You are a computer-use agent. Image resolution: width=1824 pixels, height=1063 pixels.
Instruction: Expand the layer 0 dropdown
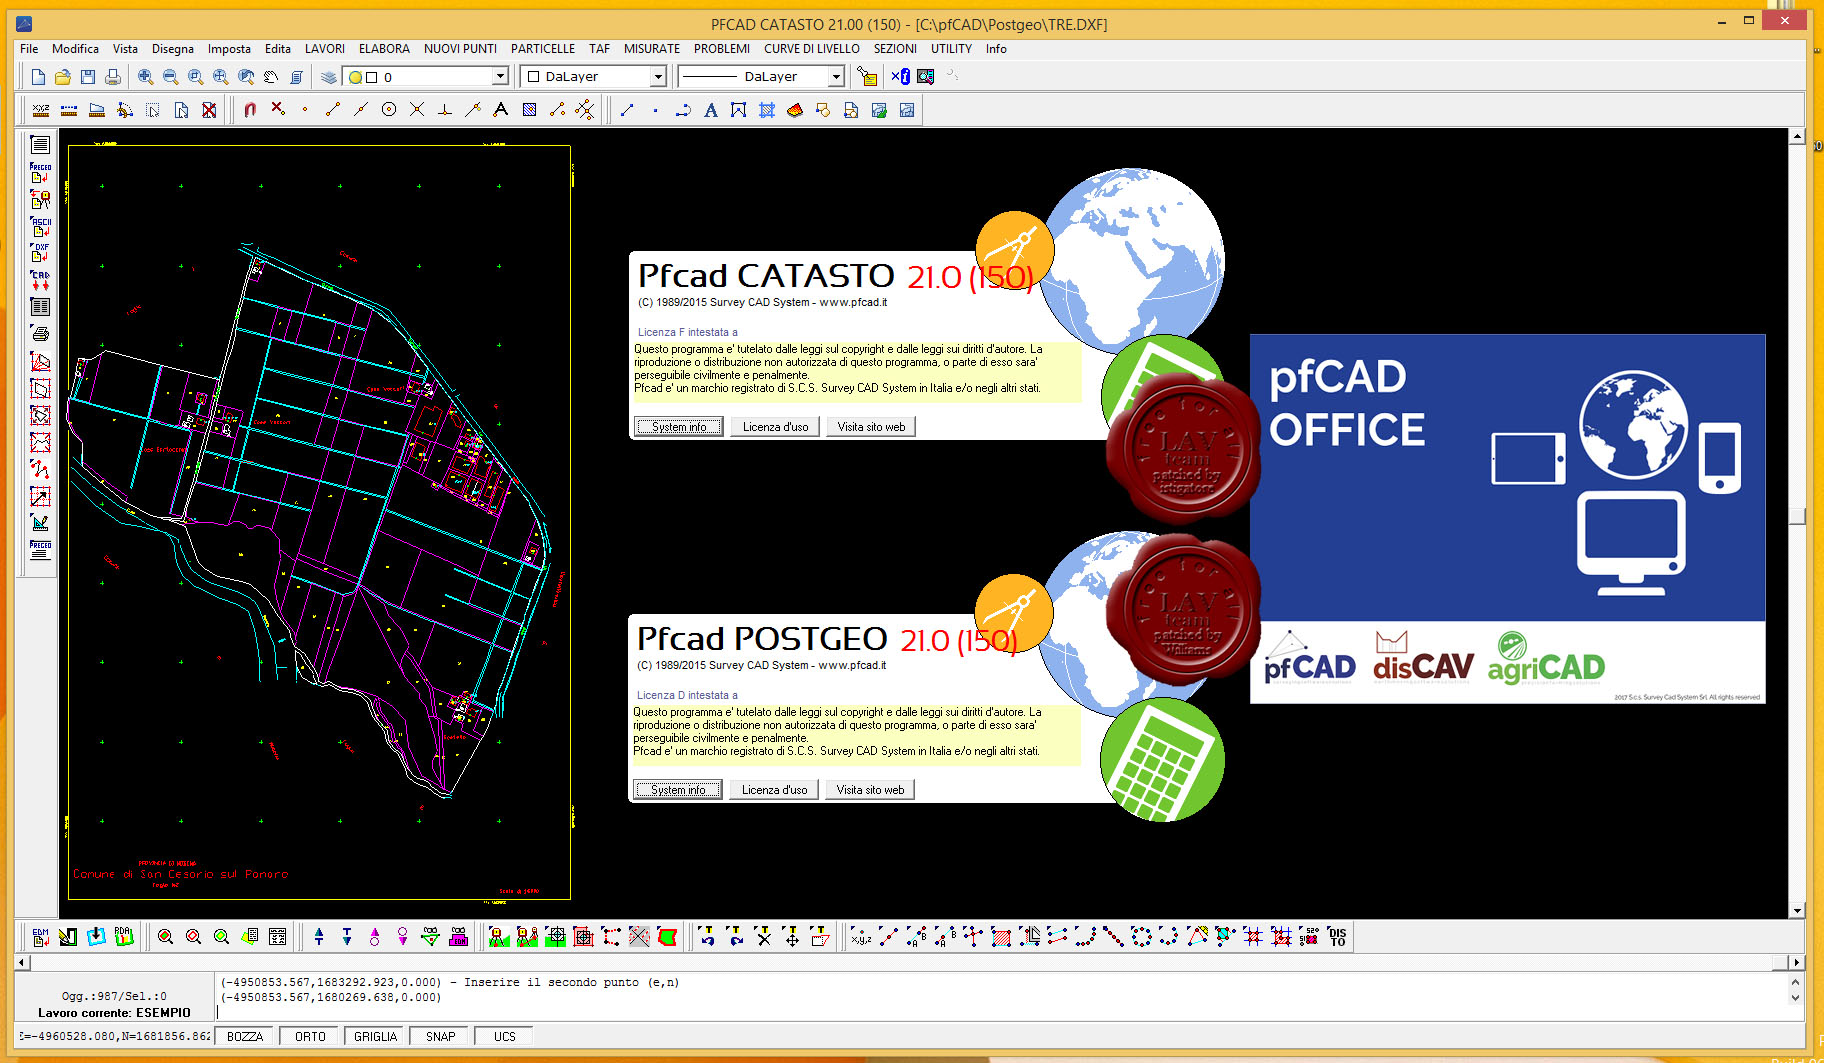[x=500, y=77]
